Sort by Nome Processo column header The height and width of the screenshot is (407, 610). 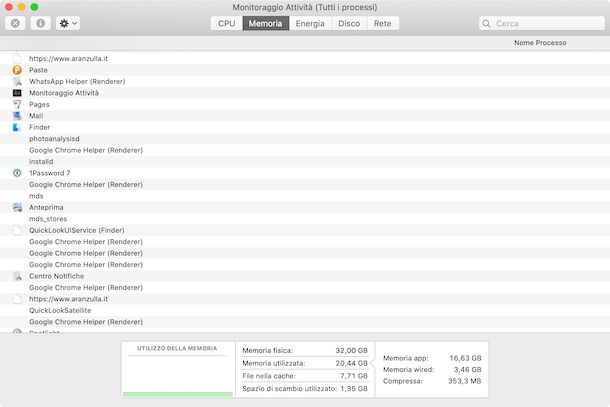pyautogui.click(x=540, y=43)
